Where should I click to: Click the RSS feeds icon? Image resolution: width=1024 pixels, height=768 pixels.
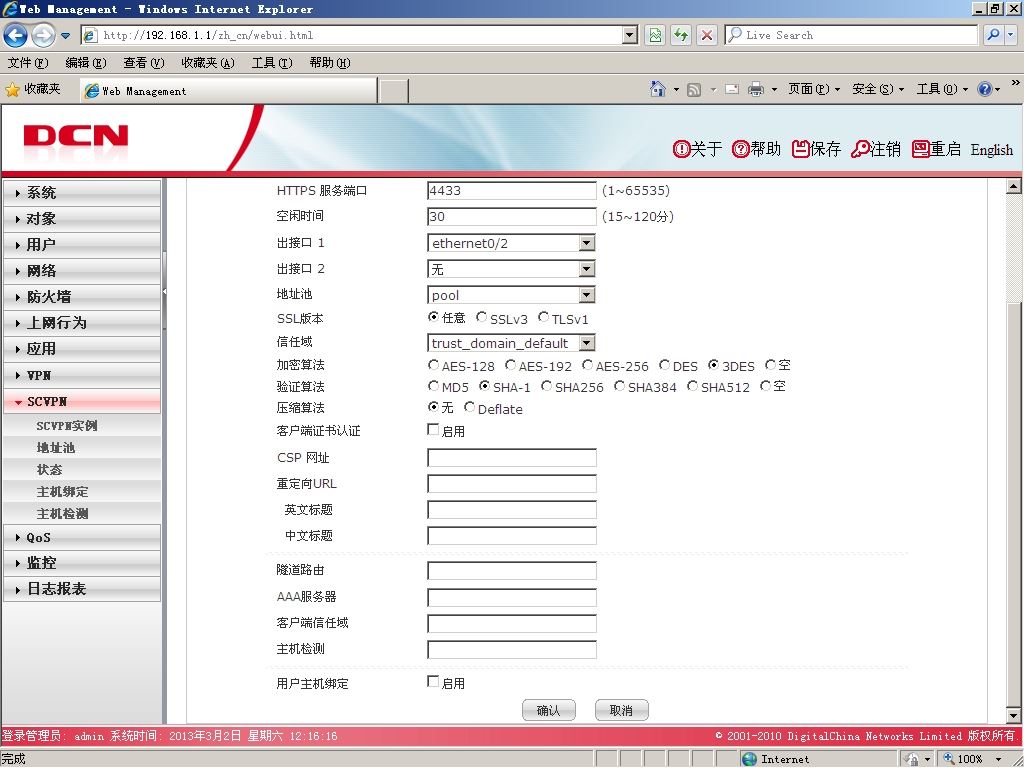(x=694, y=89)
